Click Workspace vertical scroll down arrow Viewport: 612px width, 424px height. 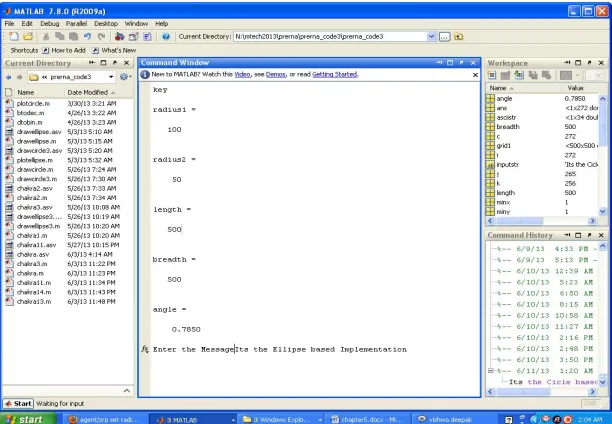[x=602, y=211]
